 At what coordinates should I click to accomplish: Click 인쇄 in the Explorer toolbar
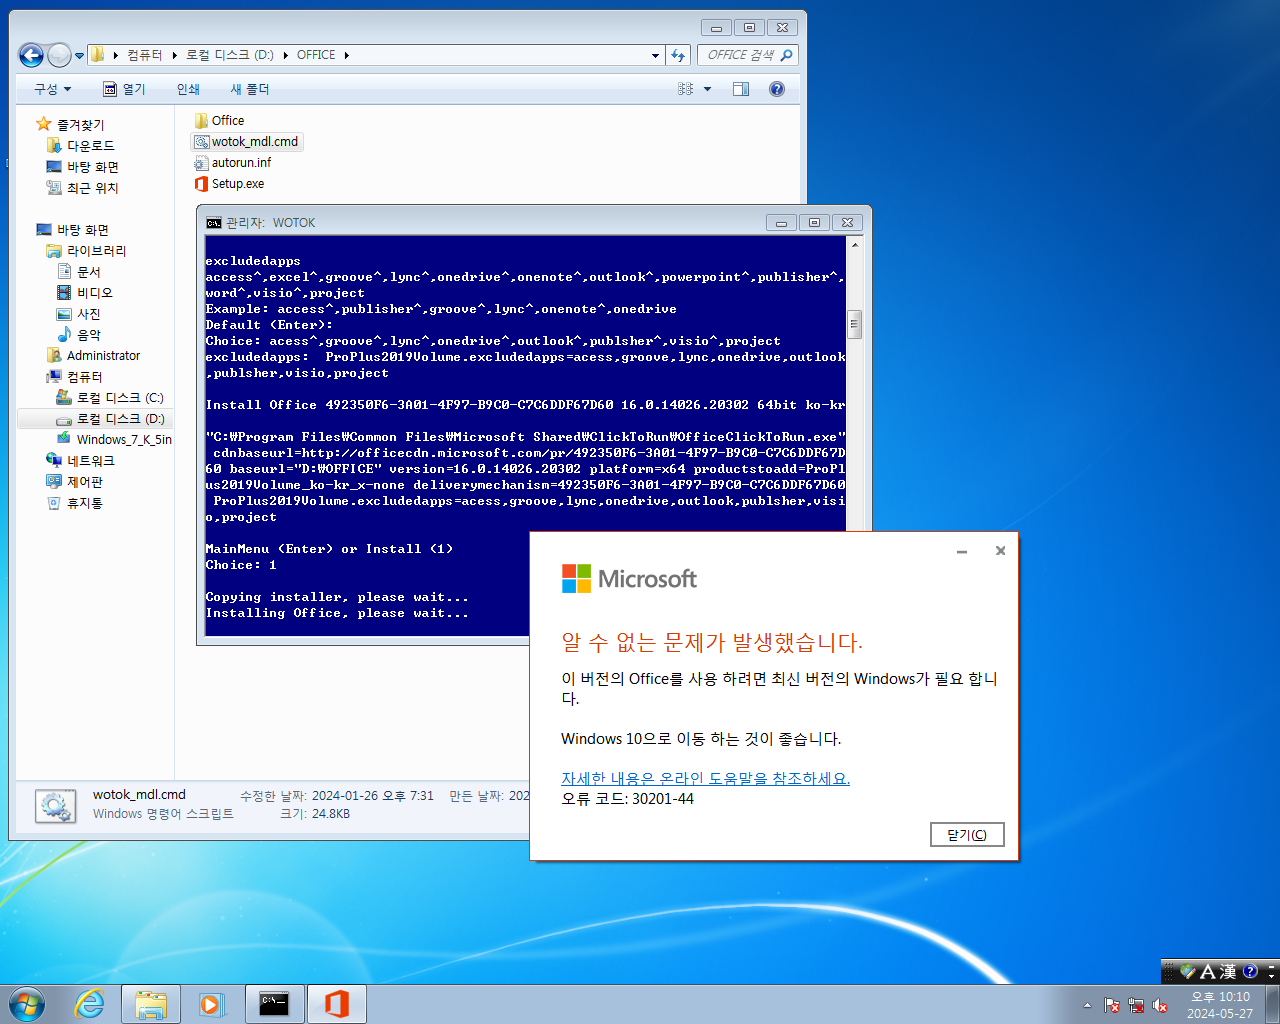pos(188,89)
